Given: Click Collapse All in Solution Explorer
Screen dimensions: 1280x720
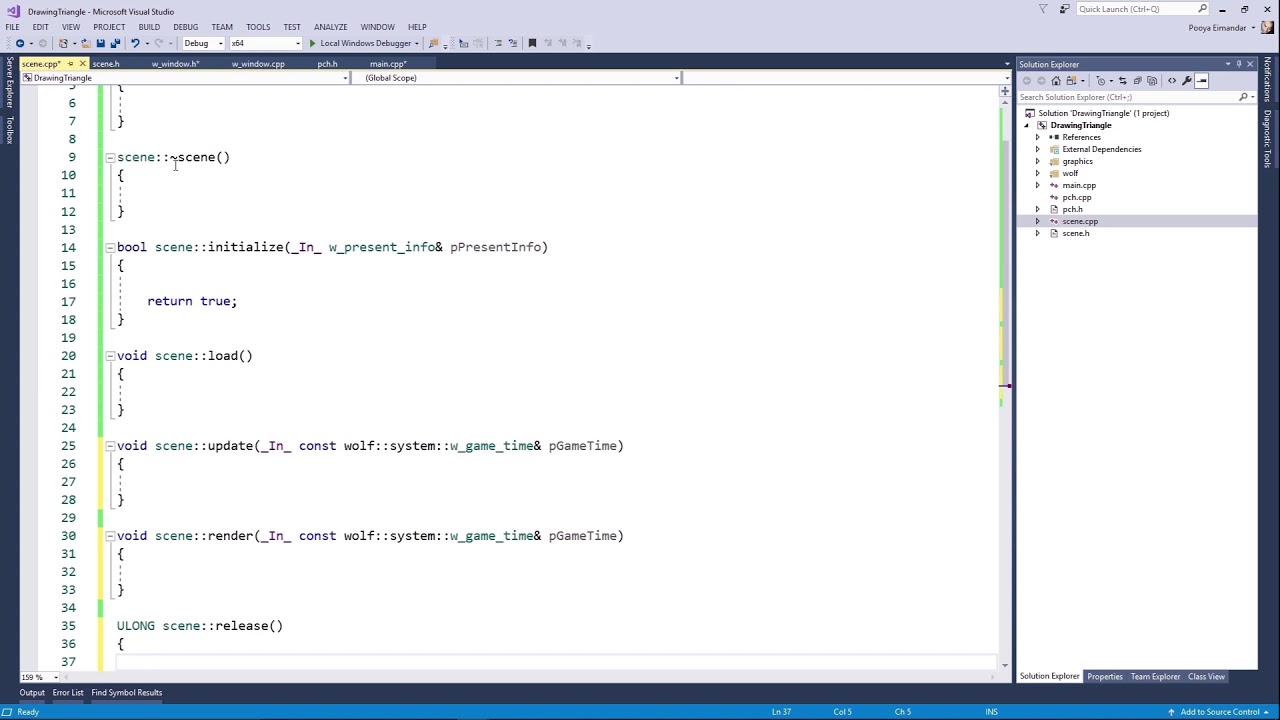Looking at the screenshot, I should (1137, 81).
